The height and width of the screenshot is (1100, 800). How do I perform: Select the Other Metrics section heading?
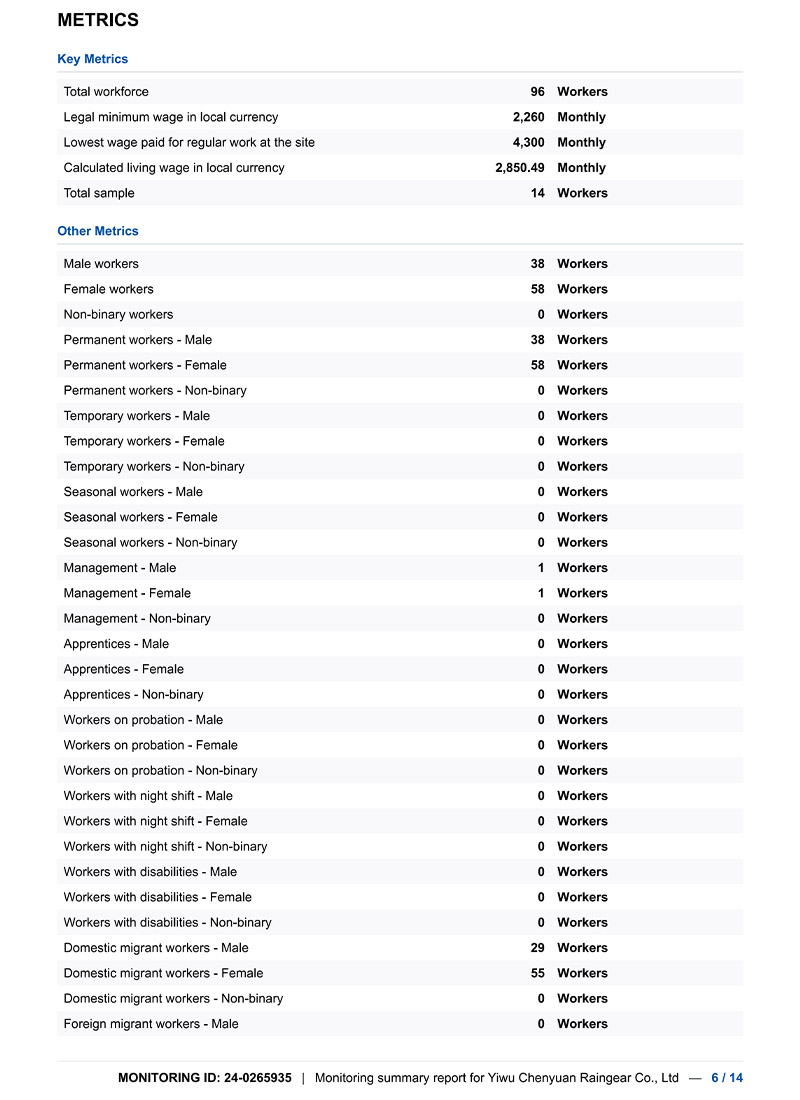98,231
